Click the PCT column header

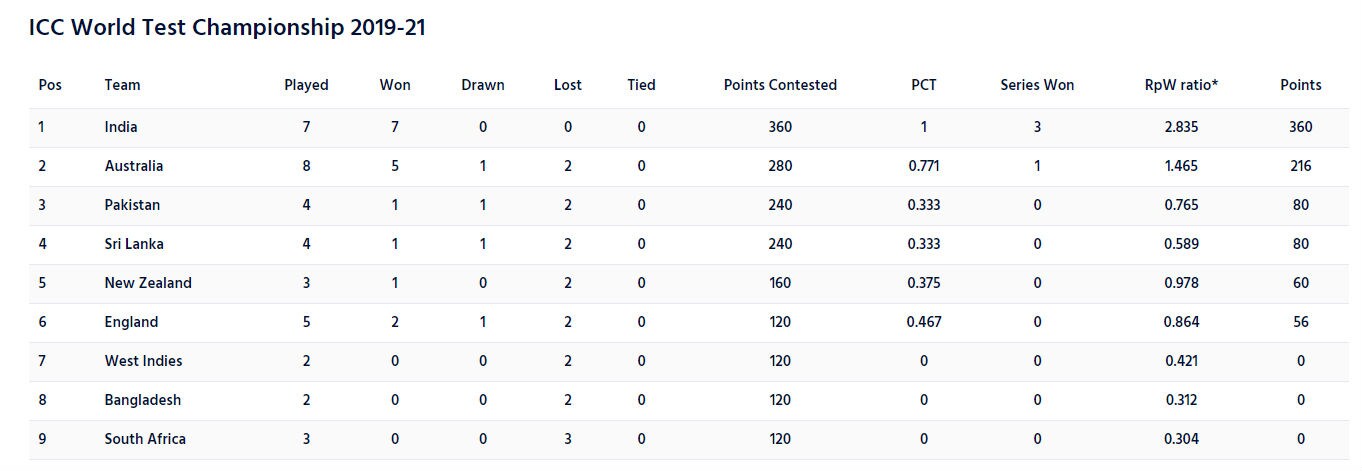[924, 85]
